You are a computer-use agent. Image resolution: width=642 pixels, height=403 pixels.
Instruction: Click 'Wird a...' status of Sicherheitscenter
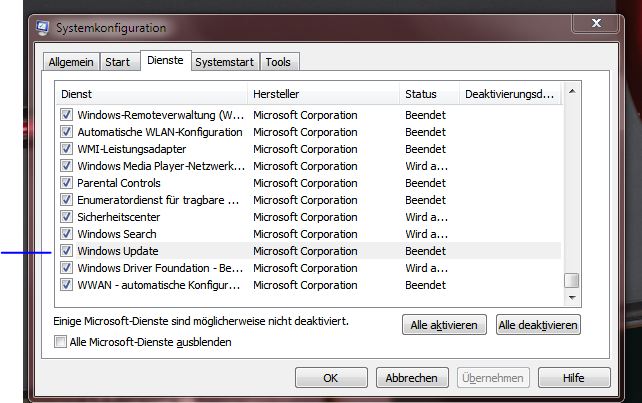[426, 217]
